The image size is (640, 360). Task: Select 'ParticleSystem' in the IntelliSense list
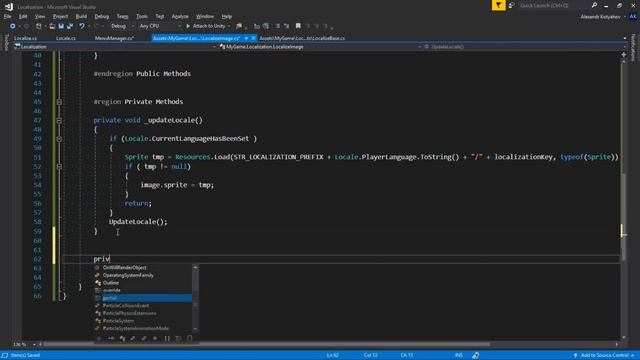tap(143, 321)
